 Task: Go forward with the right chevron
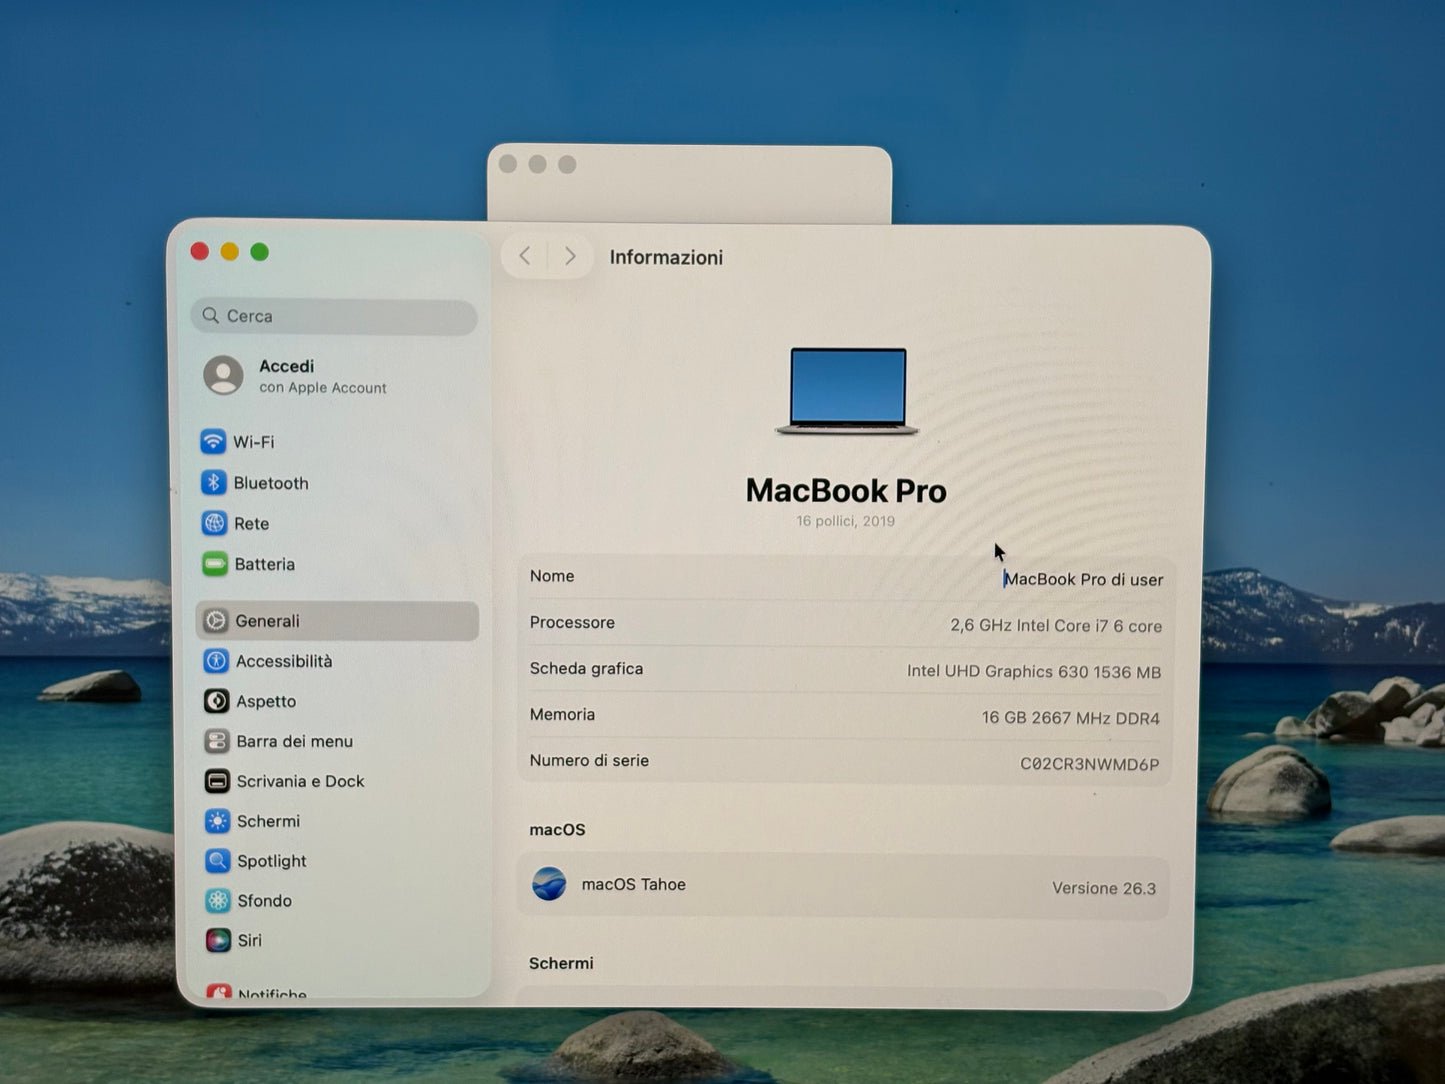(570, 256)
